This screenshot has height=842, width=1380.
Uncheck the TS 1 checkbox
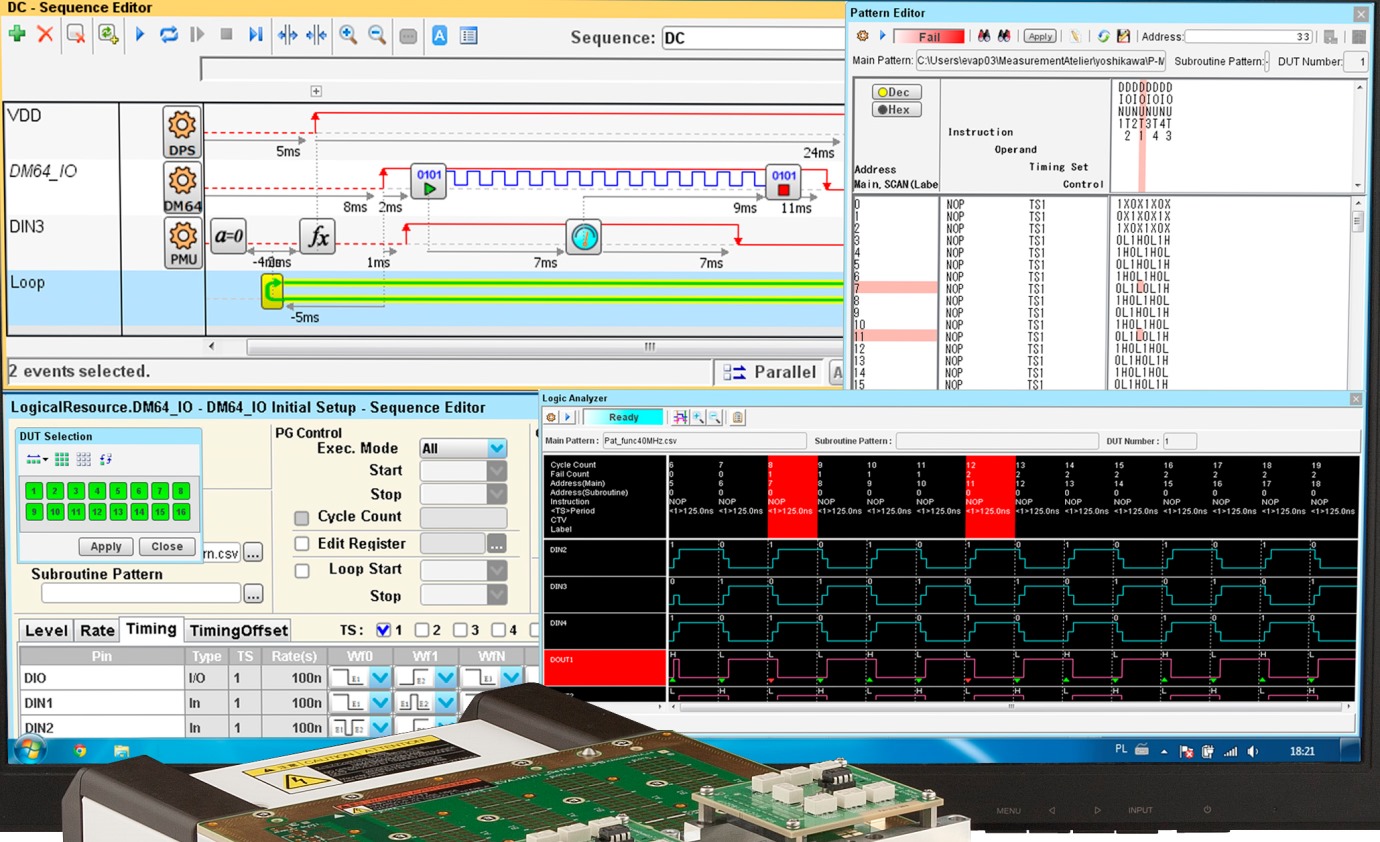(x=383, y=630)
